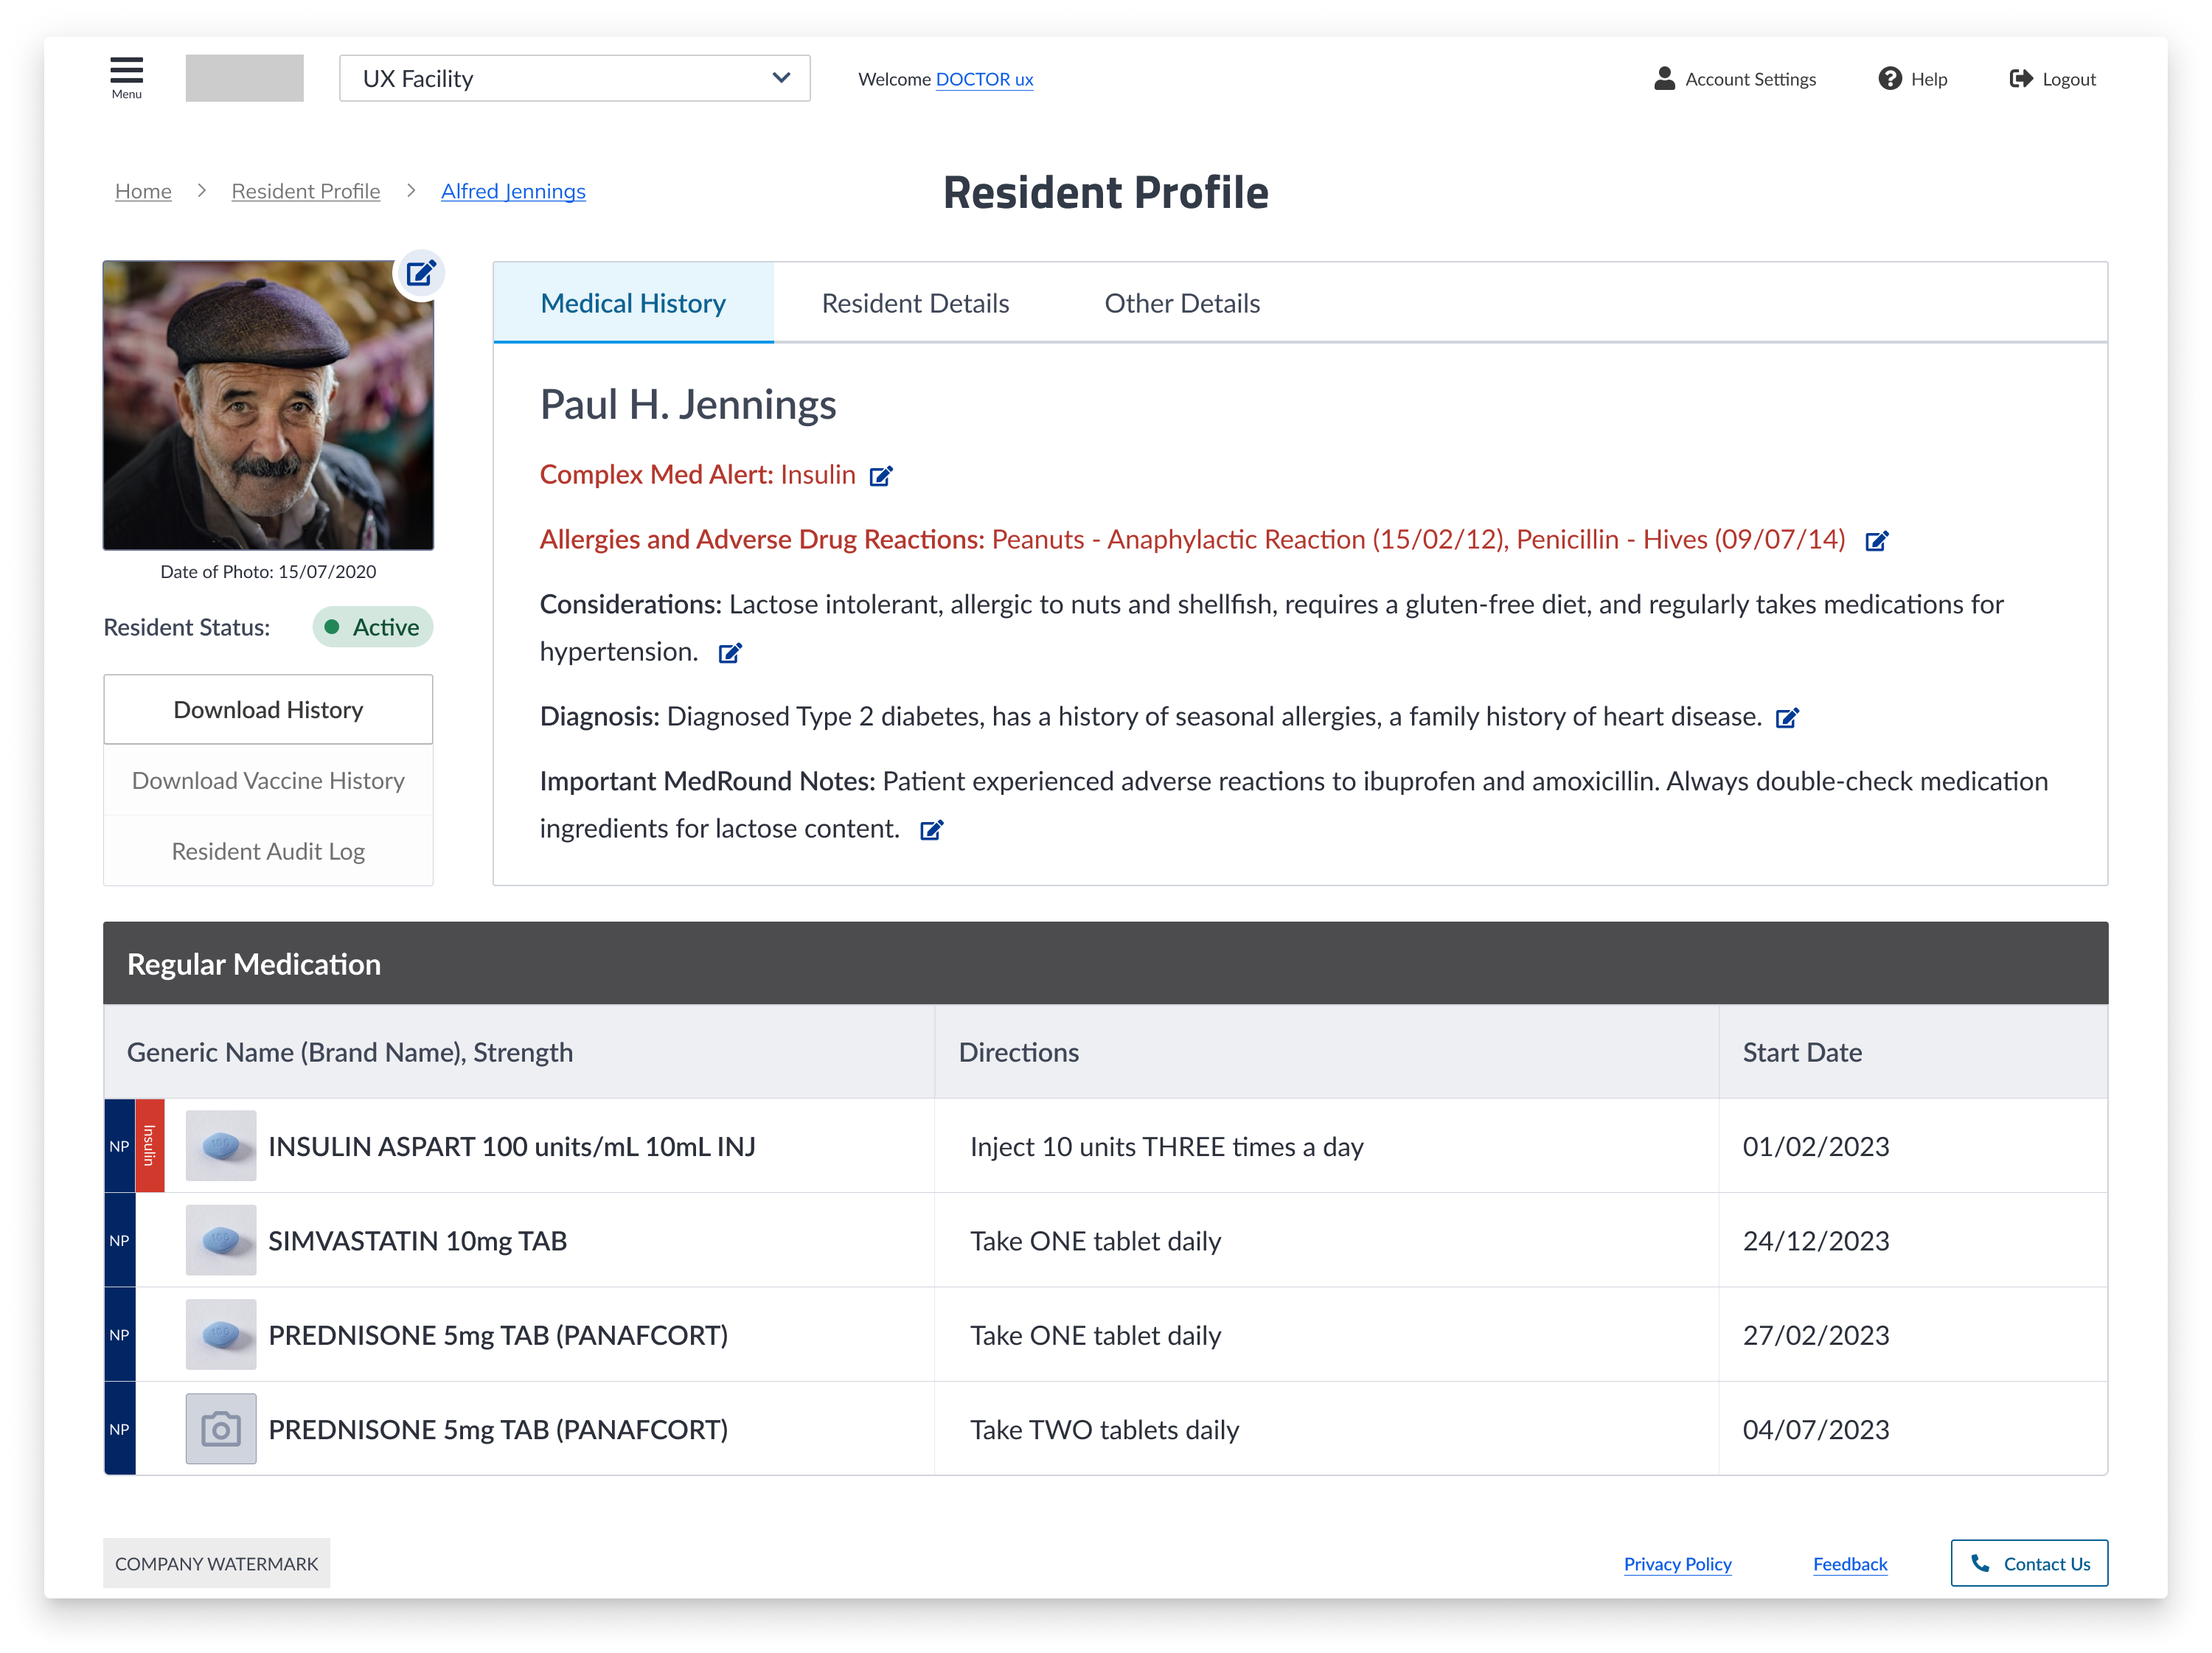Click the Download History button
This screenshot has height=1653, width=2212.
pos(268,710)
